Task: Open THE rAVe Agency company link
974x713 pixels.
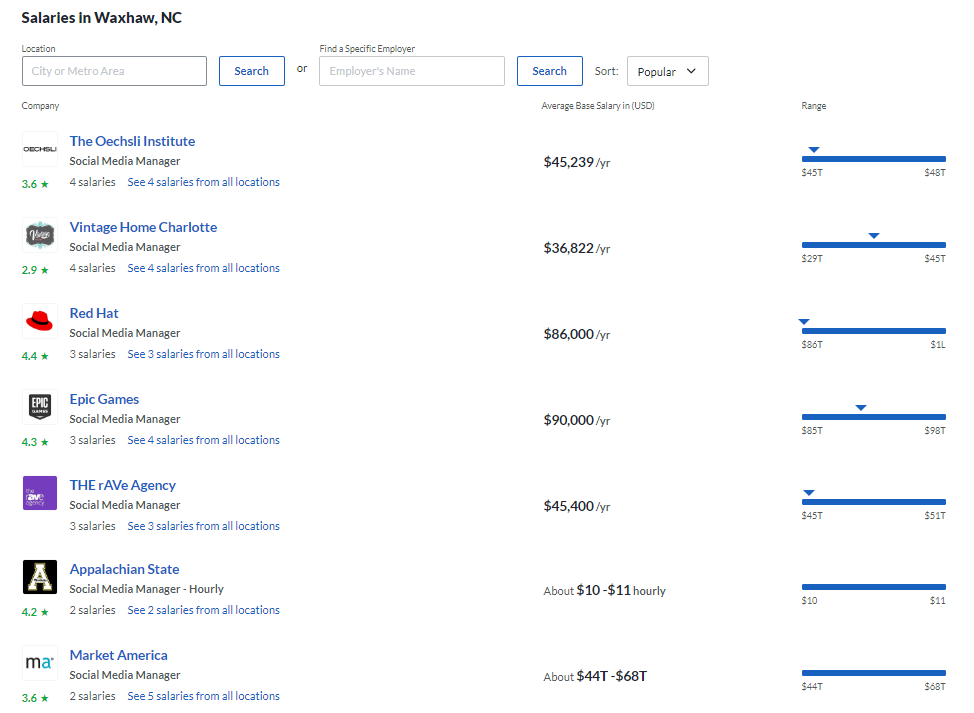Action: [122, 485]
